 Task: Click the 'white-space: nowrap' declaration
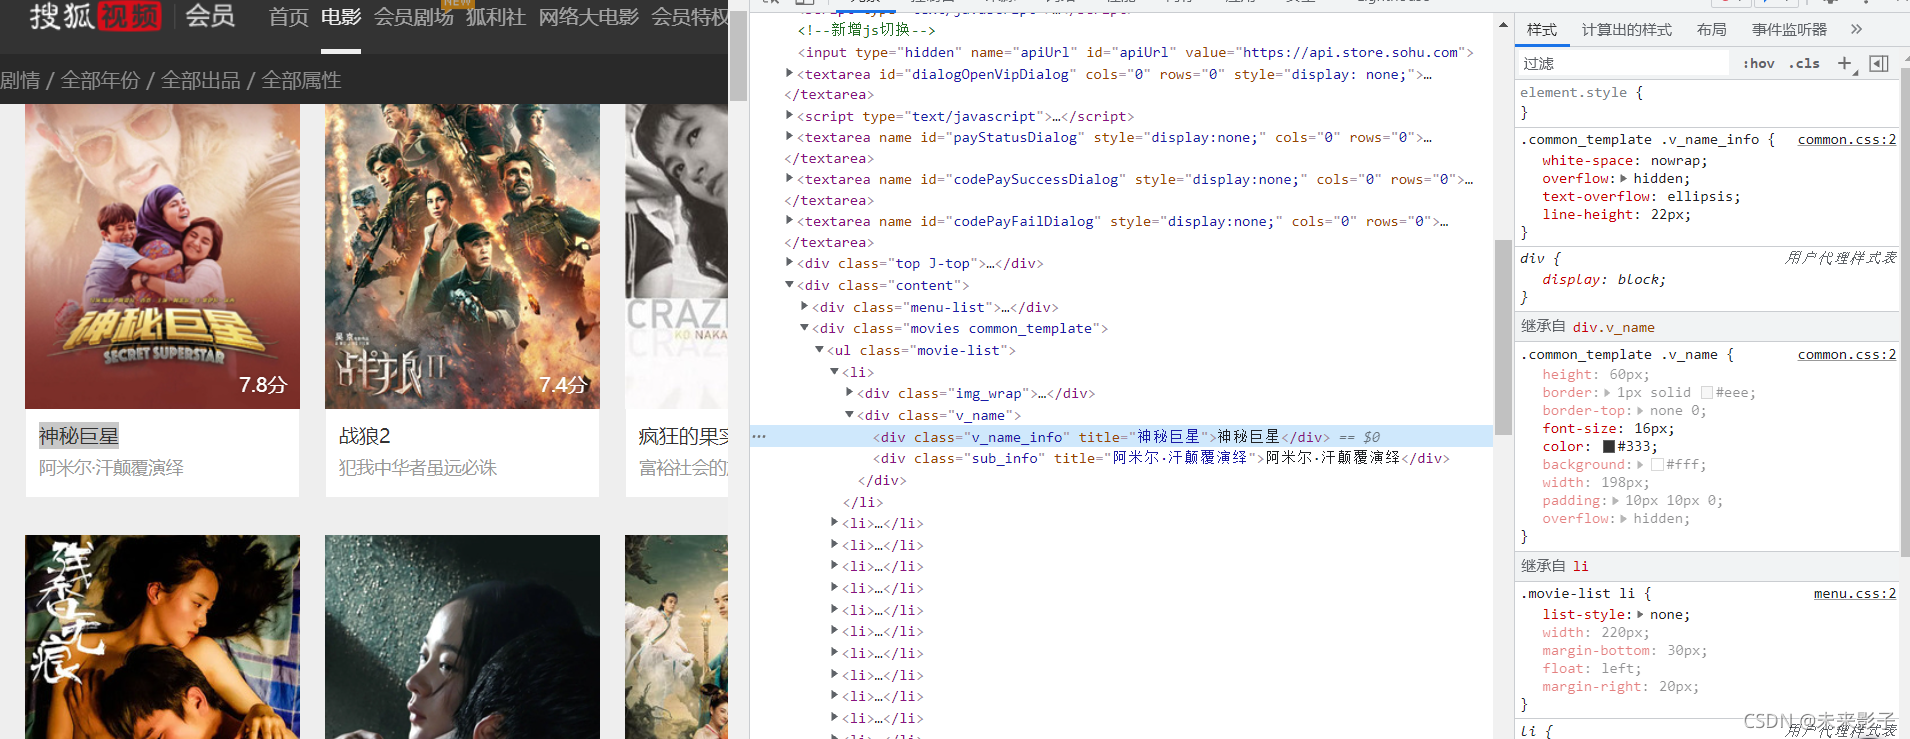pyautogui.click(x=1624, y=161)
